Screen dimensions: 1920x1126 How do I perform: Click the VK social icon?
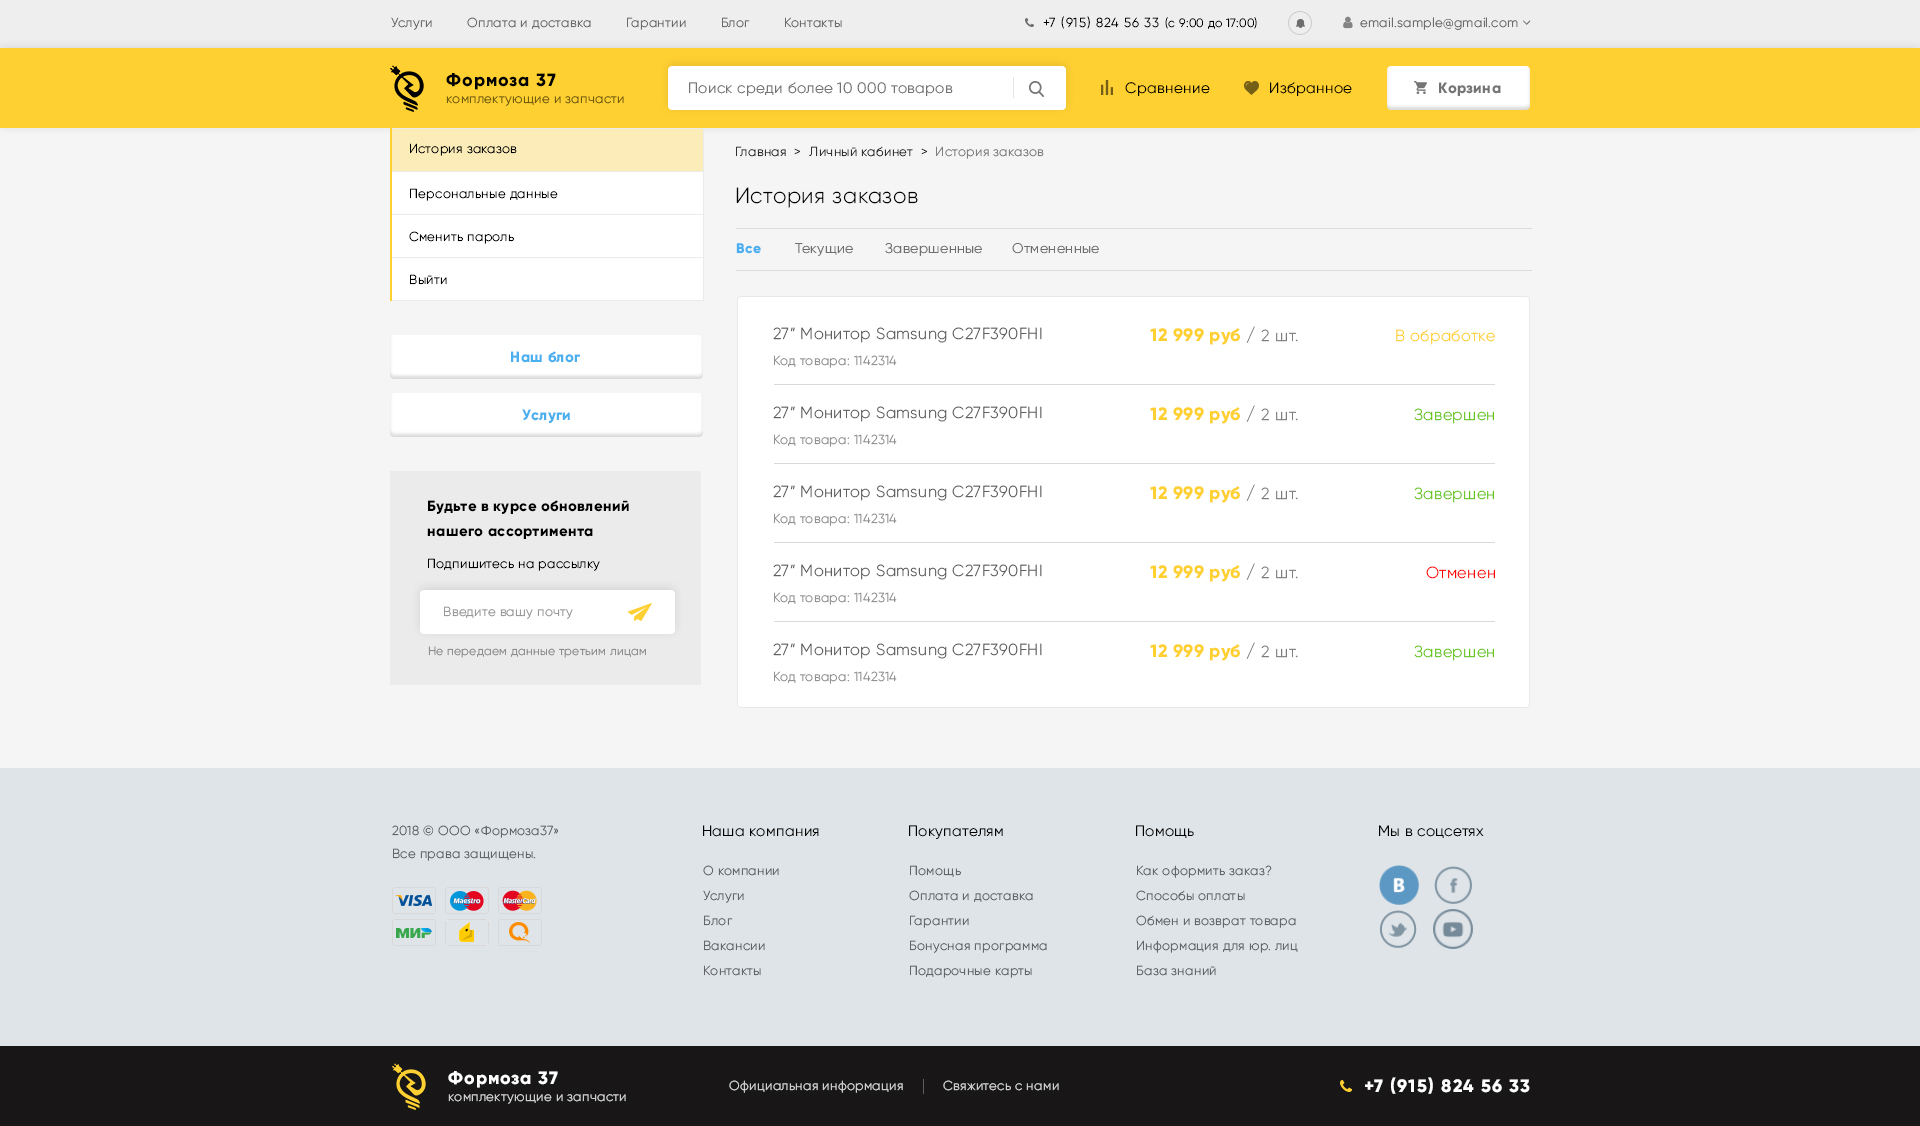[1398, 885]
